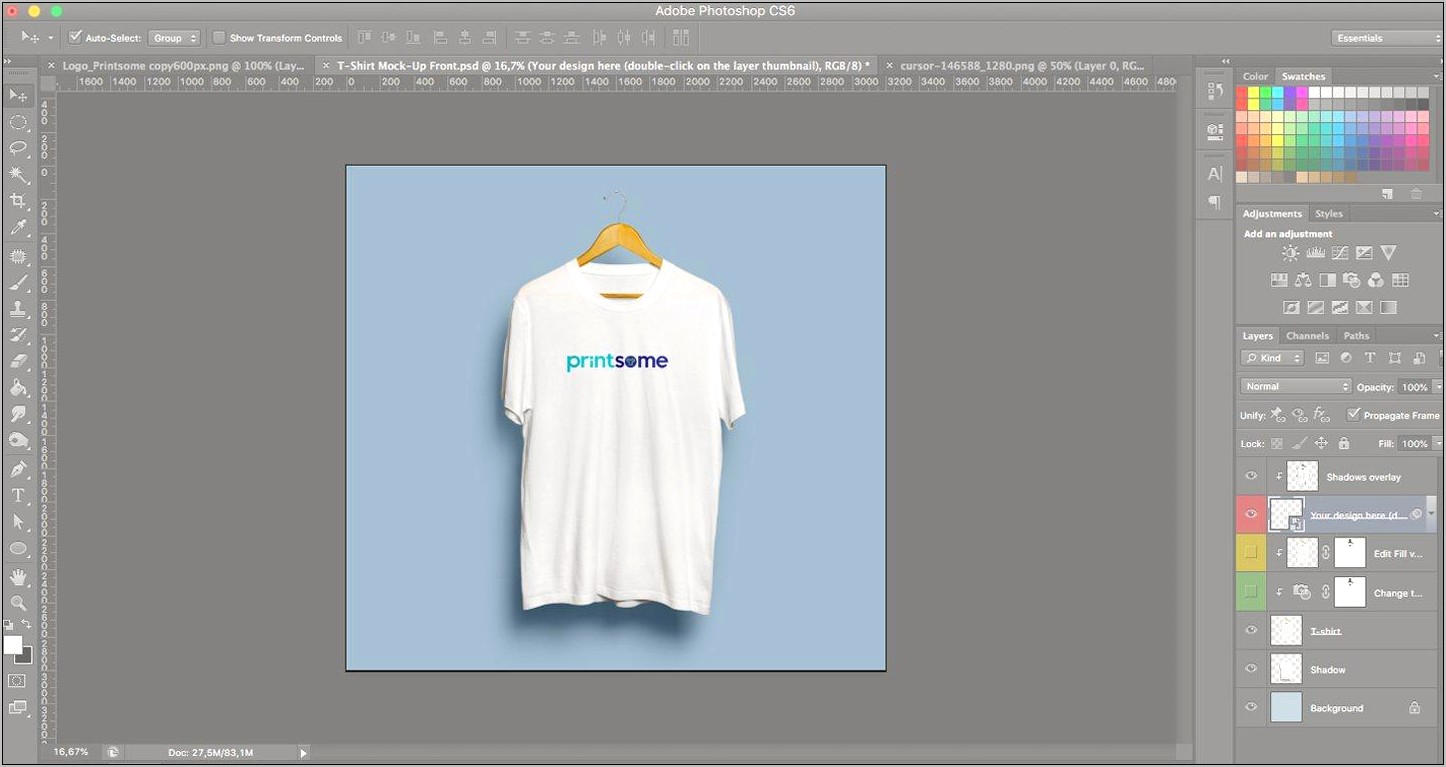Image resolution: width=1446 pixels, height=767 pixels.
Task: Hide the Your design here layer
Action: [x=1251, y=514]
